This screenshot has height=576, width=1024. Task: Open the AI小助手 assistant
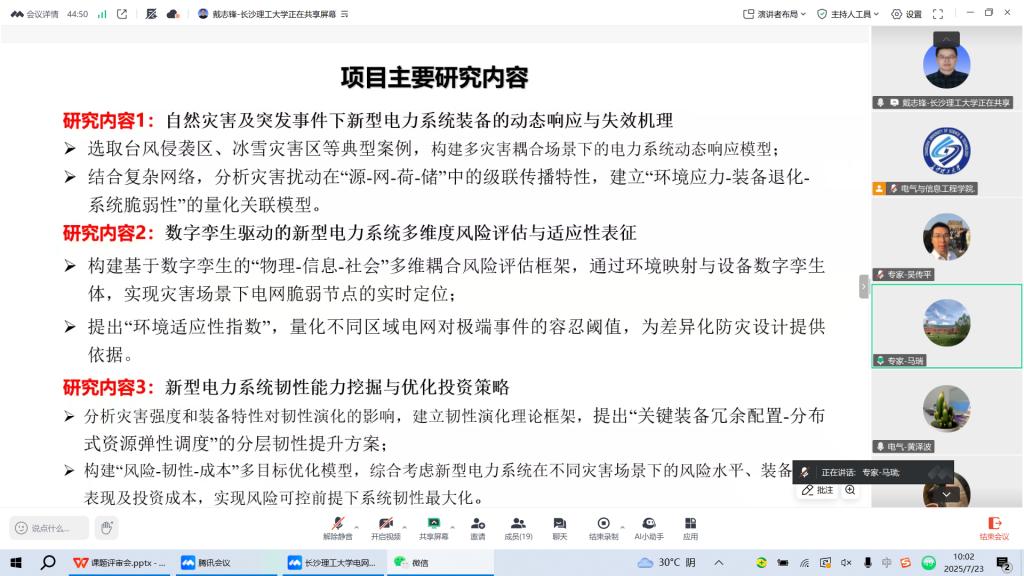[x=649, y=526]
